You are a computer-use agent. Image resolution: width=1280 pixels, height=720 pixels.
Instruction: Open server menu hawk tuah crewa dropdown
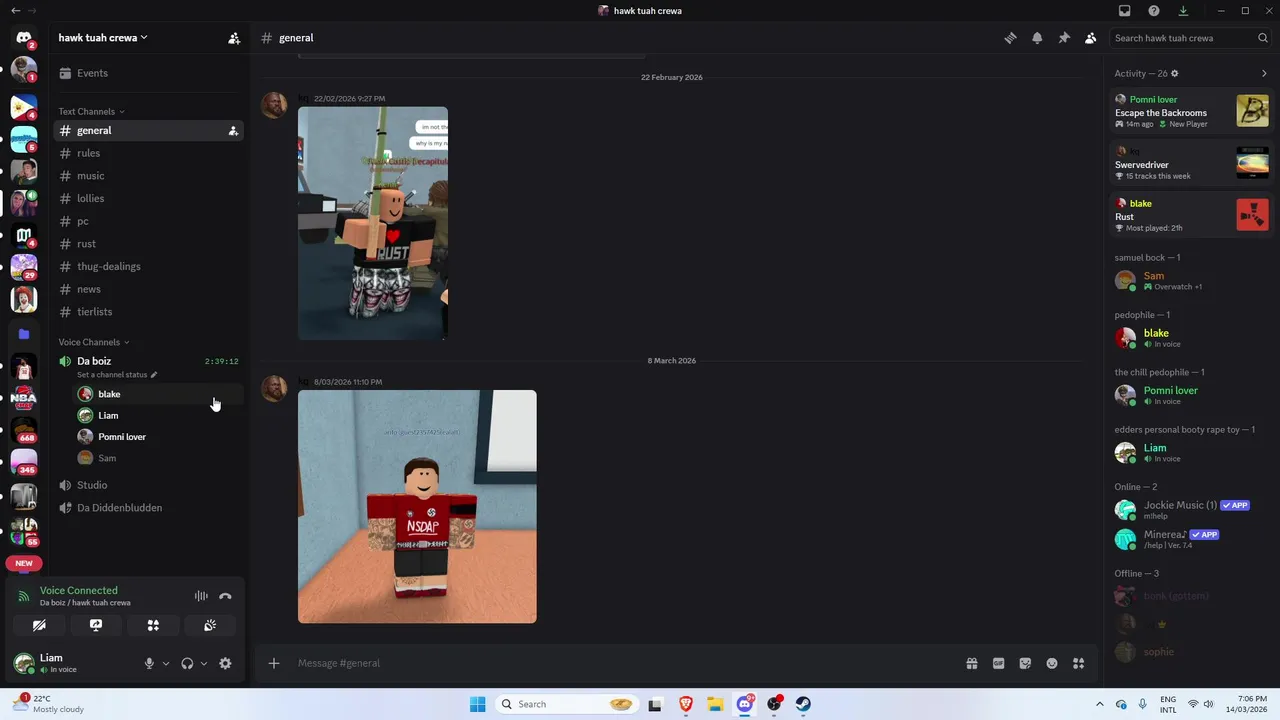tap(103, 38)
